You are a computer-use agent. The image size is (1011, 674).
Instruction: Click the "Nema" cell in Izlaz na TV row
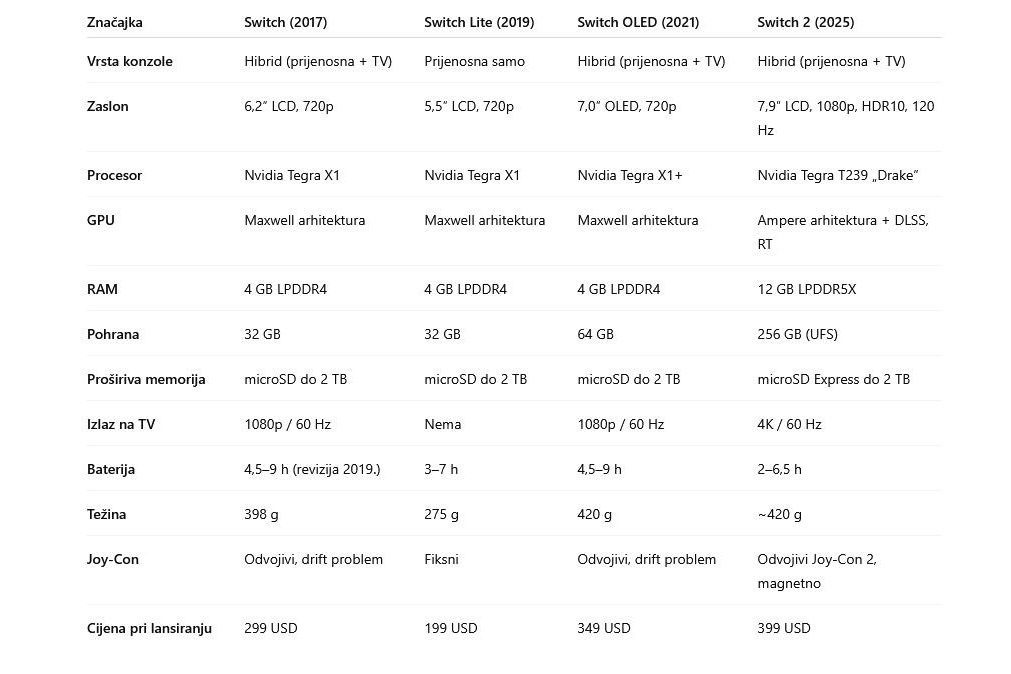(x=442, y=424)
